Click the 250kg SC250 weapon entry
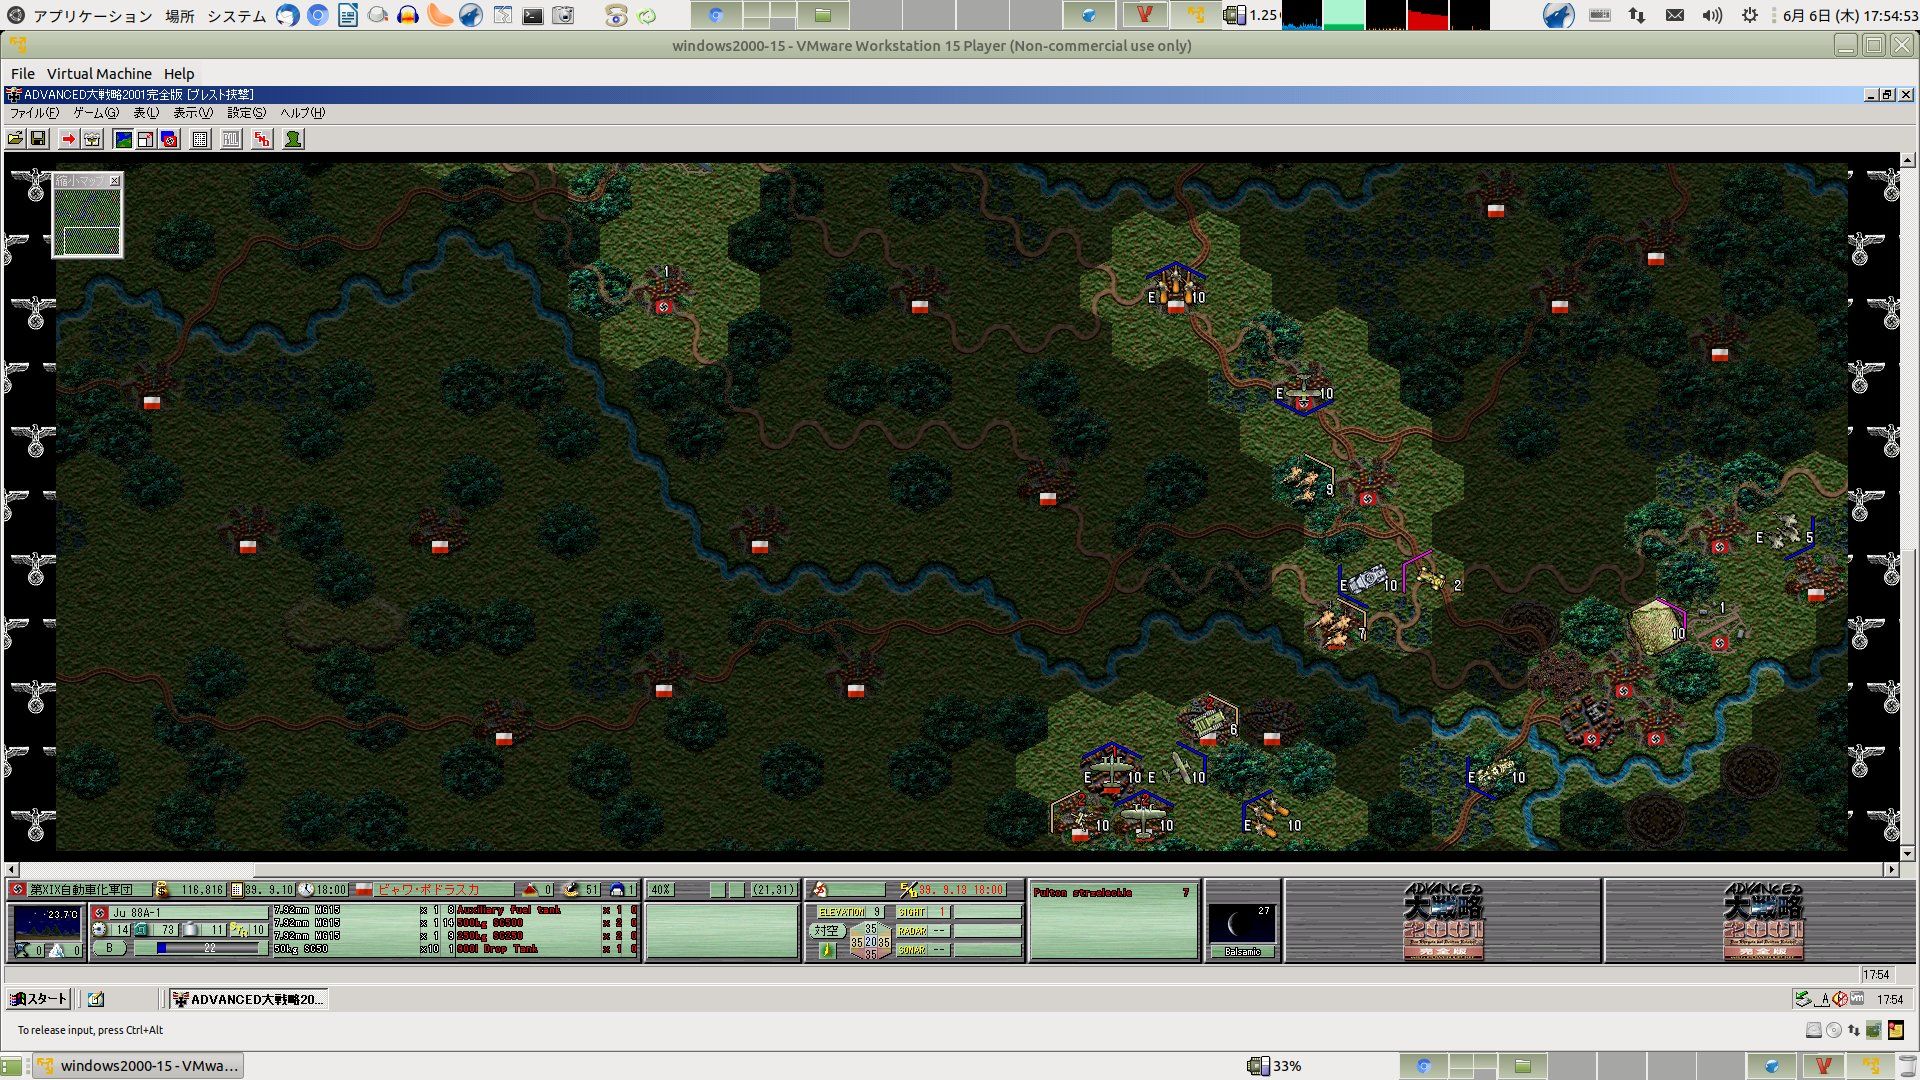This screenshot has width=1920, height=1080. point(490,936)
